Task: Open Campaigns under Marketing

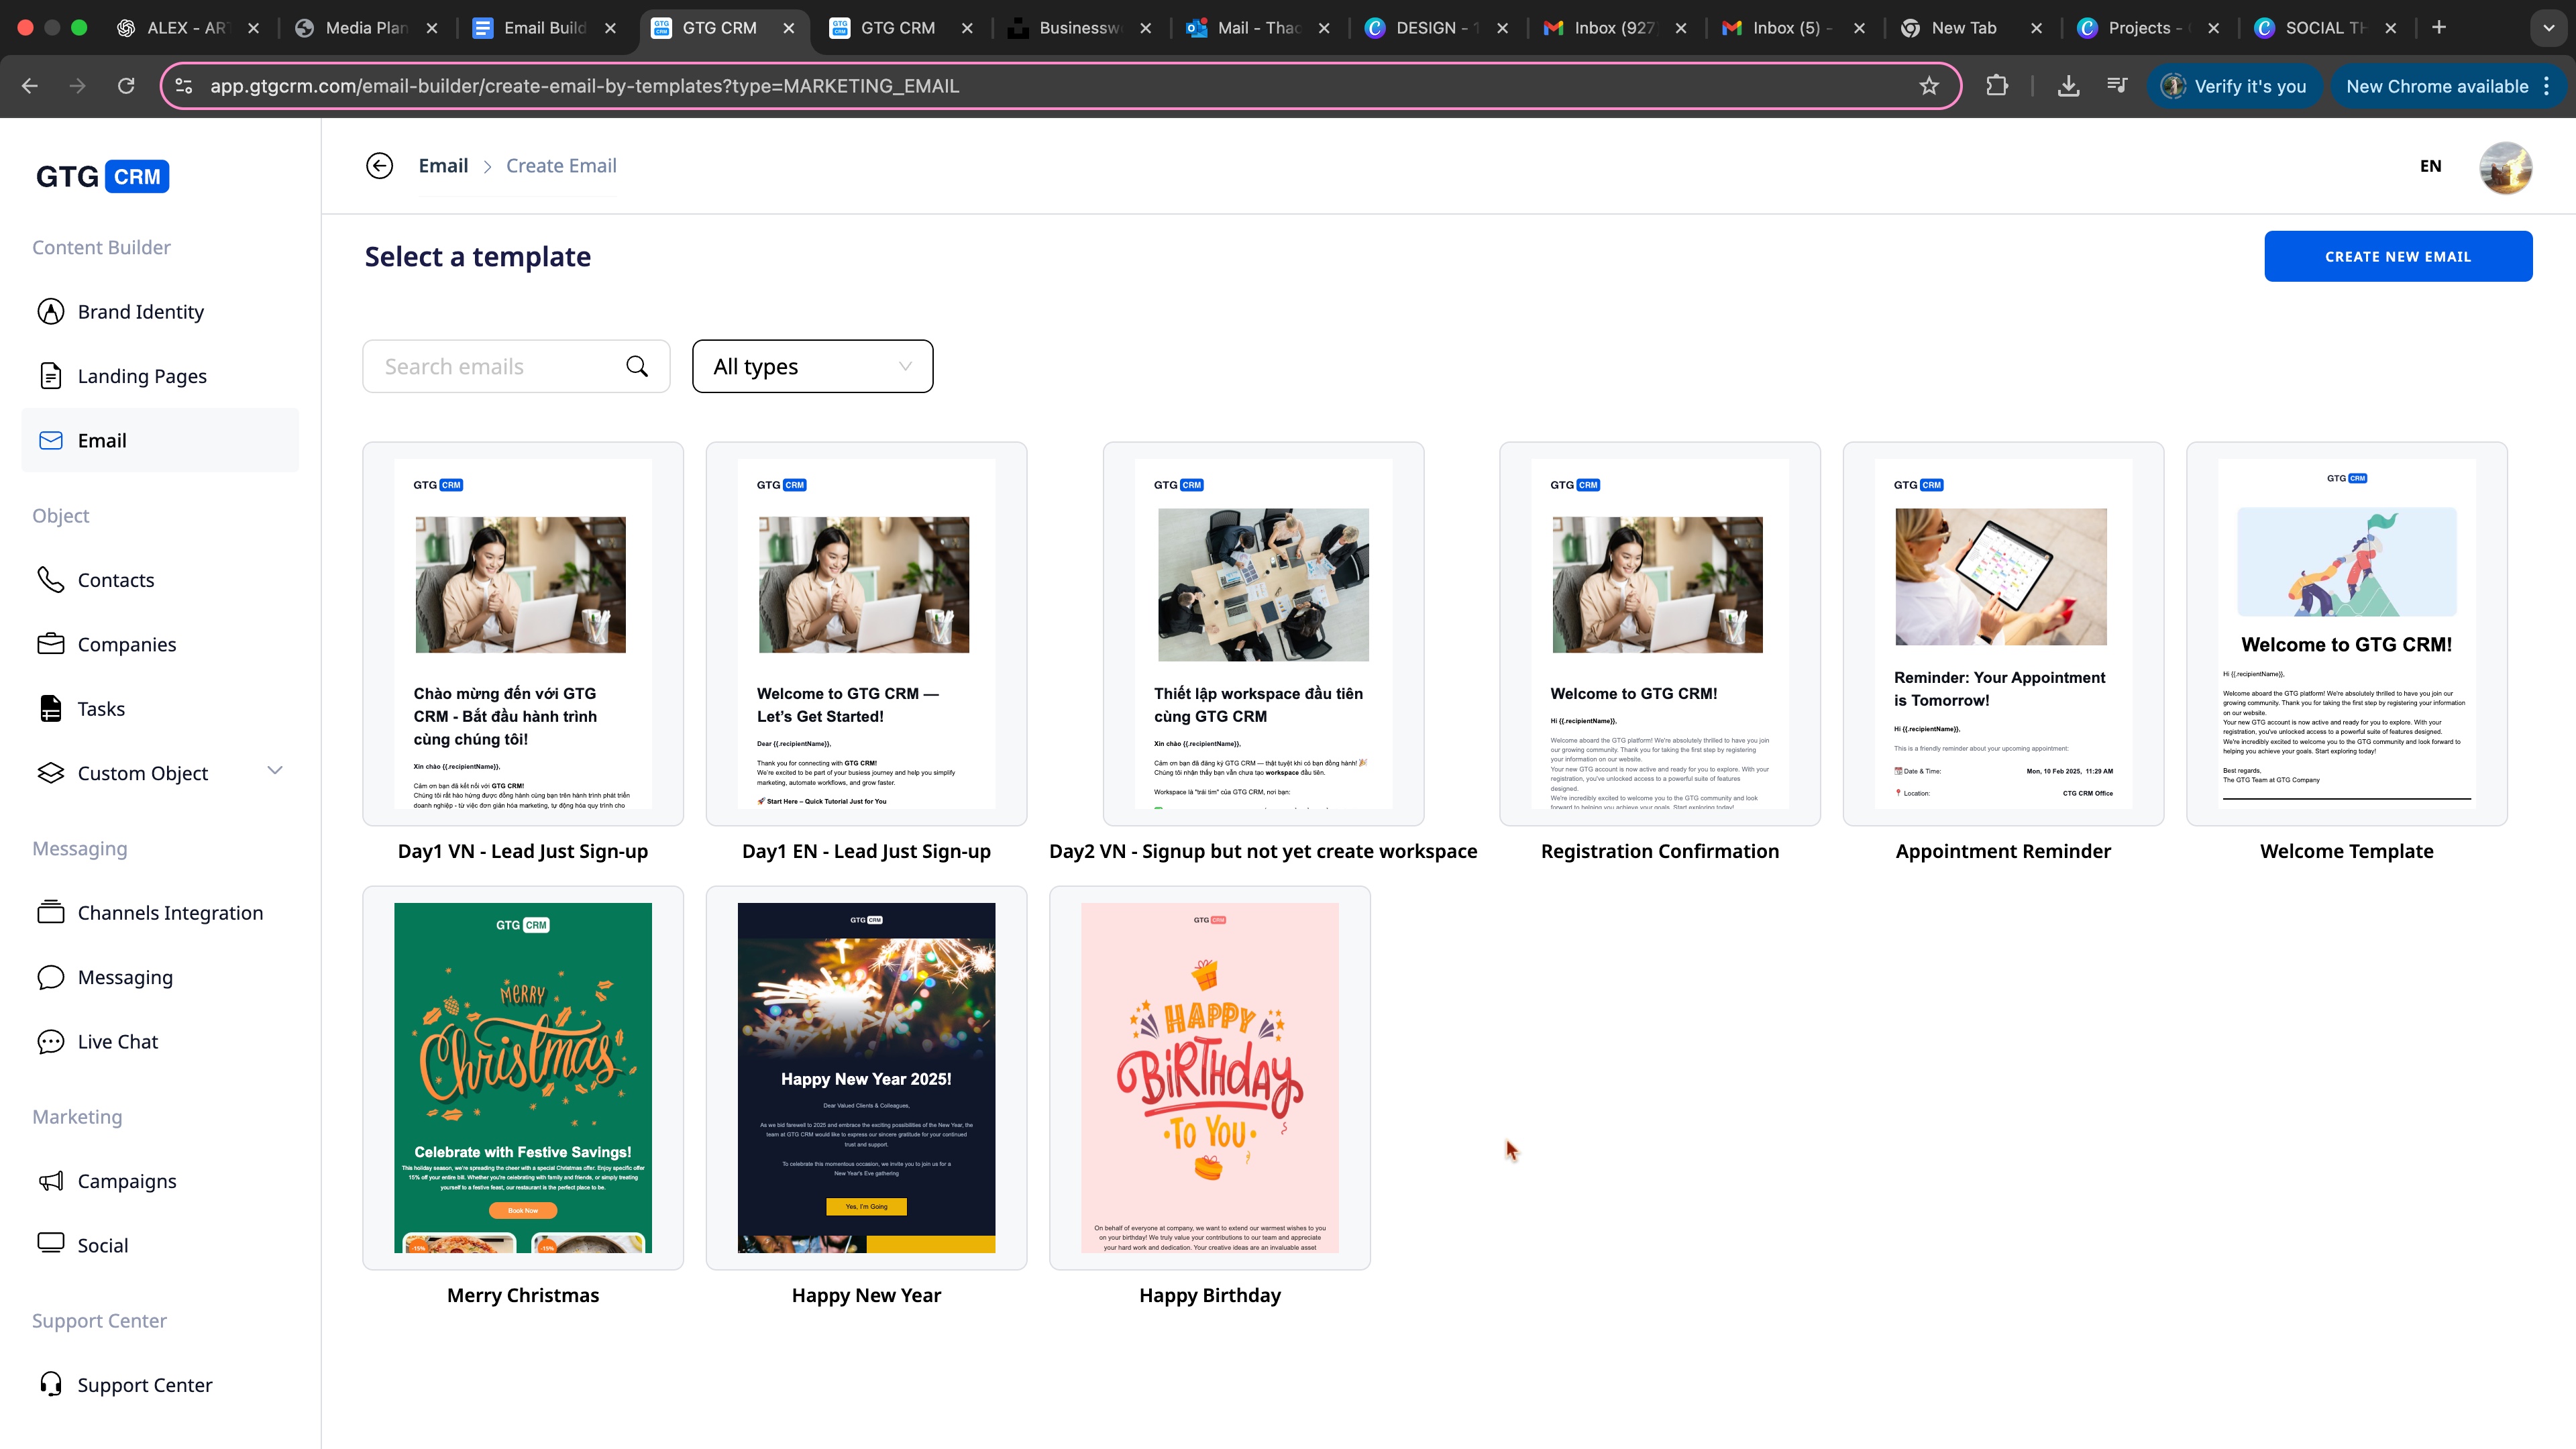Action: click(x=127, y=1181)
